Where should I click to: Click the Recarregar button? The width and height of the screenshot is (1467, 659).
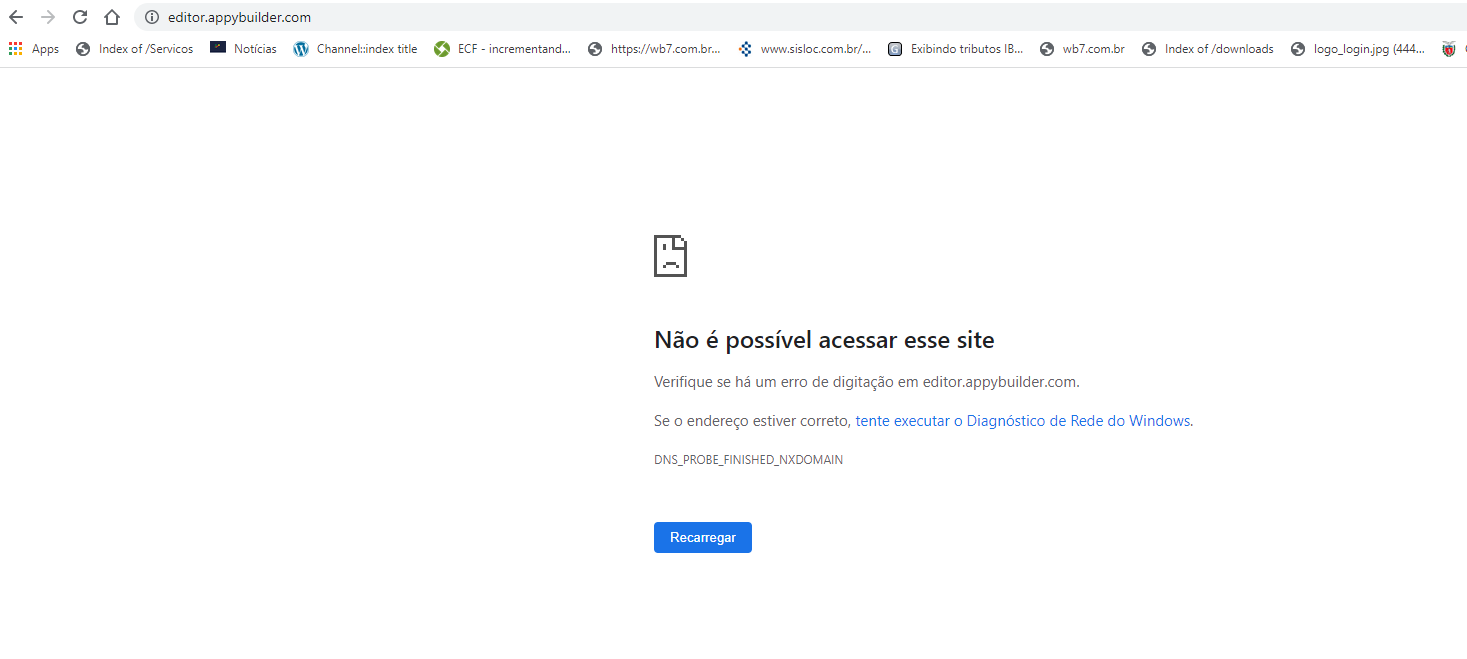703,537
